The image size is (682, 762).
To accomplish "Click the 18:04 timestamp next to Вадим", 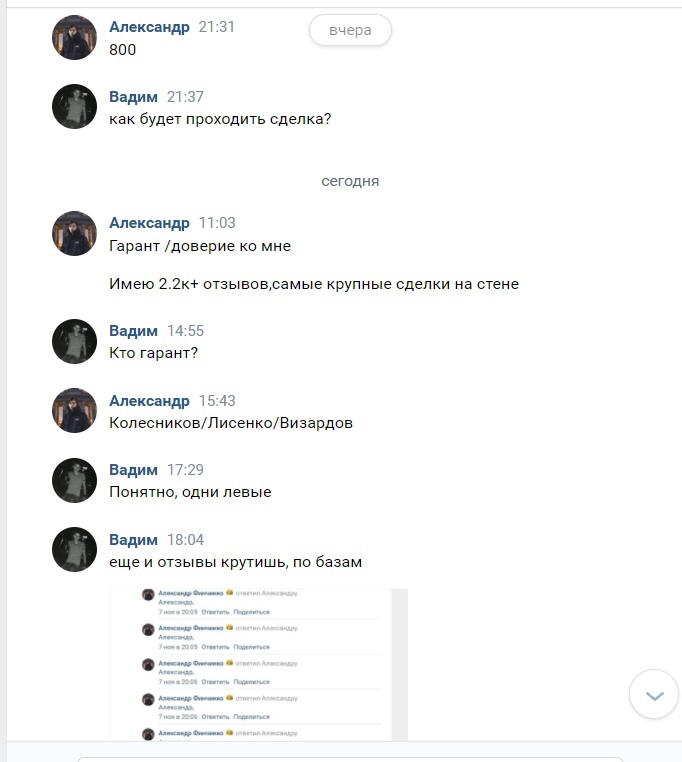I will point(186,540).
